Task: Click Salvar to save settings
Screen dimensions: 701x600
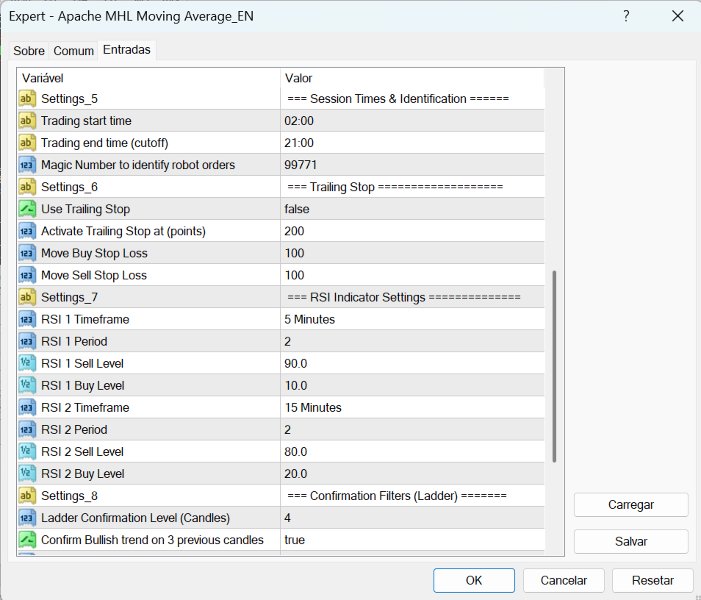Action: (631, 541)
